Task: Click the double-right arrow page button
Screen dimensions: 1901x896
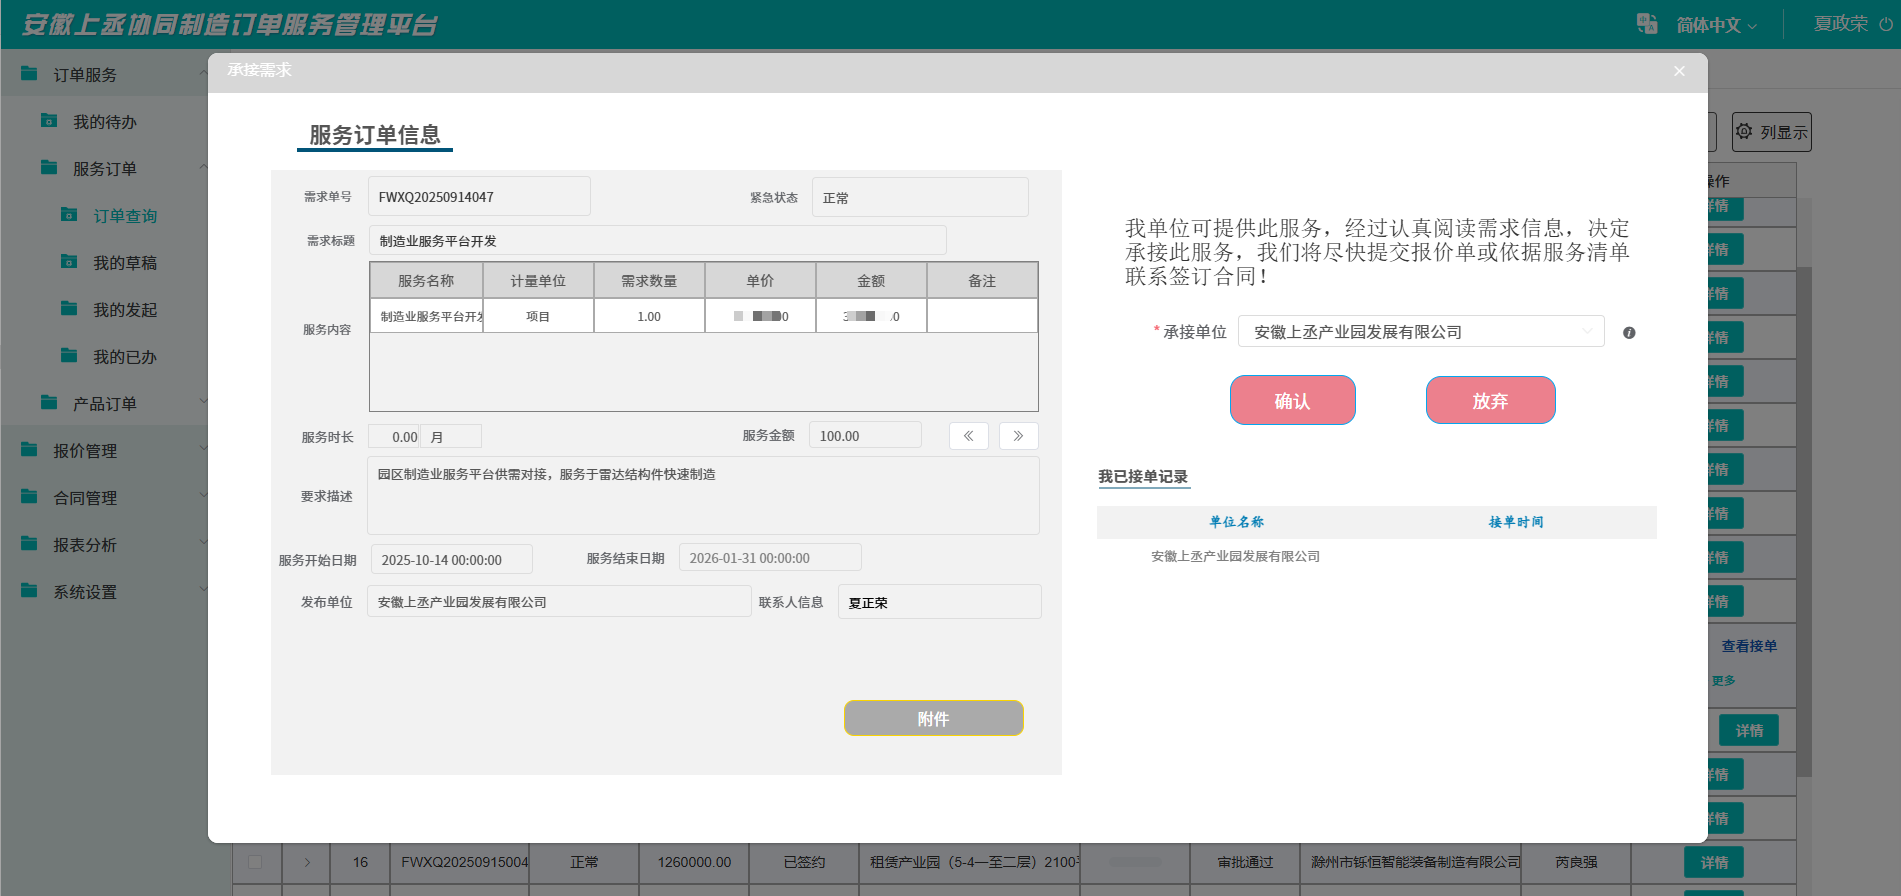Action: (x=1018, y=436)
